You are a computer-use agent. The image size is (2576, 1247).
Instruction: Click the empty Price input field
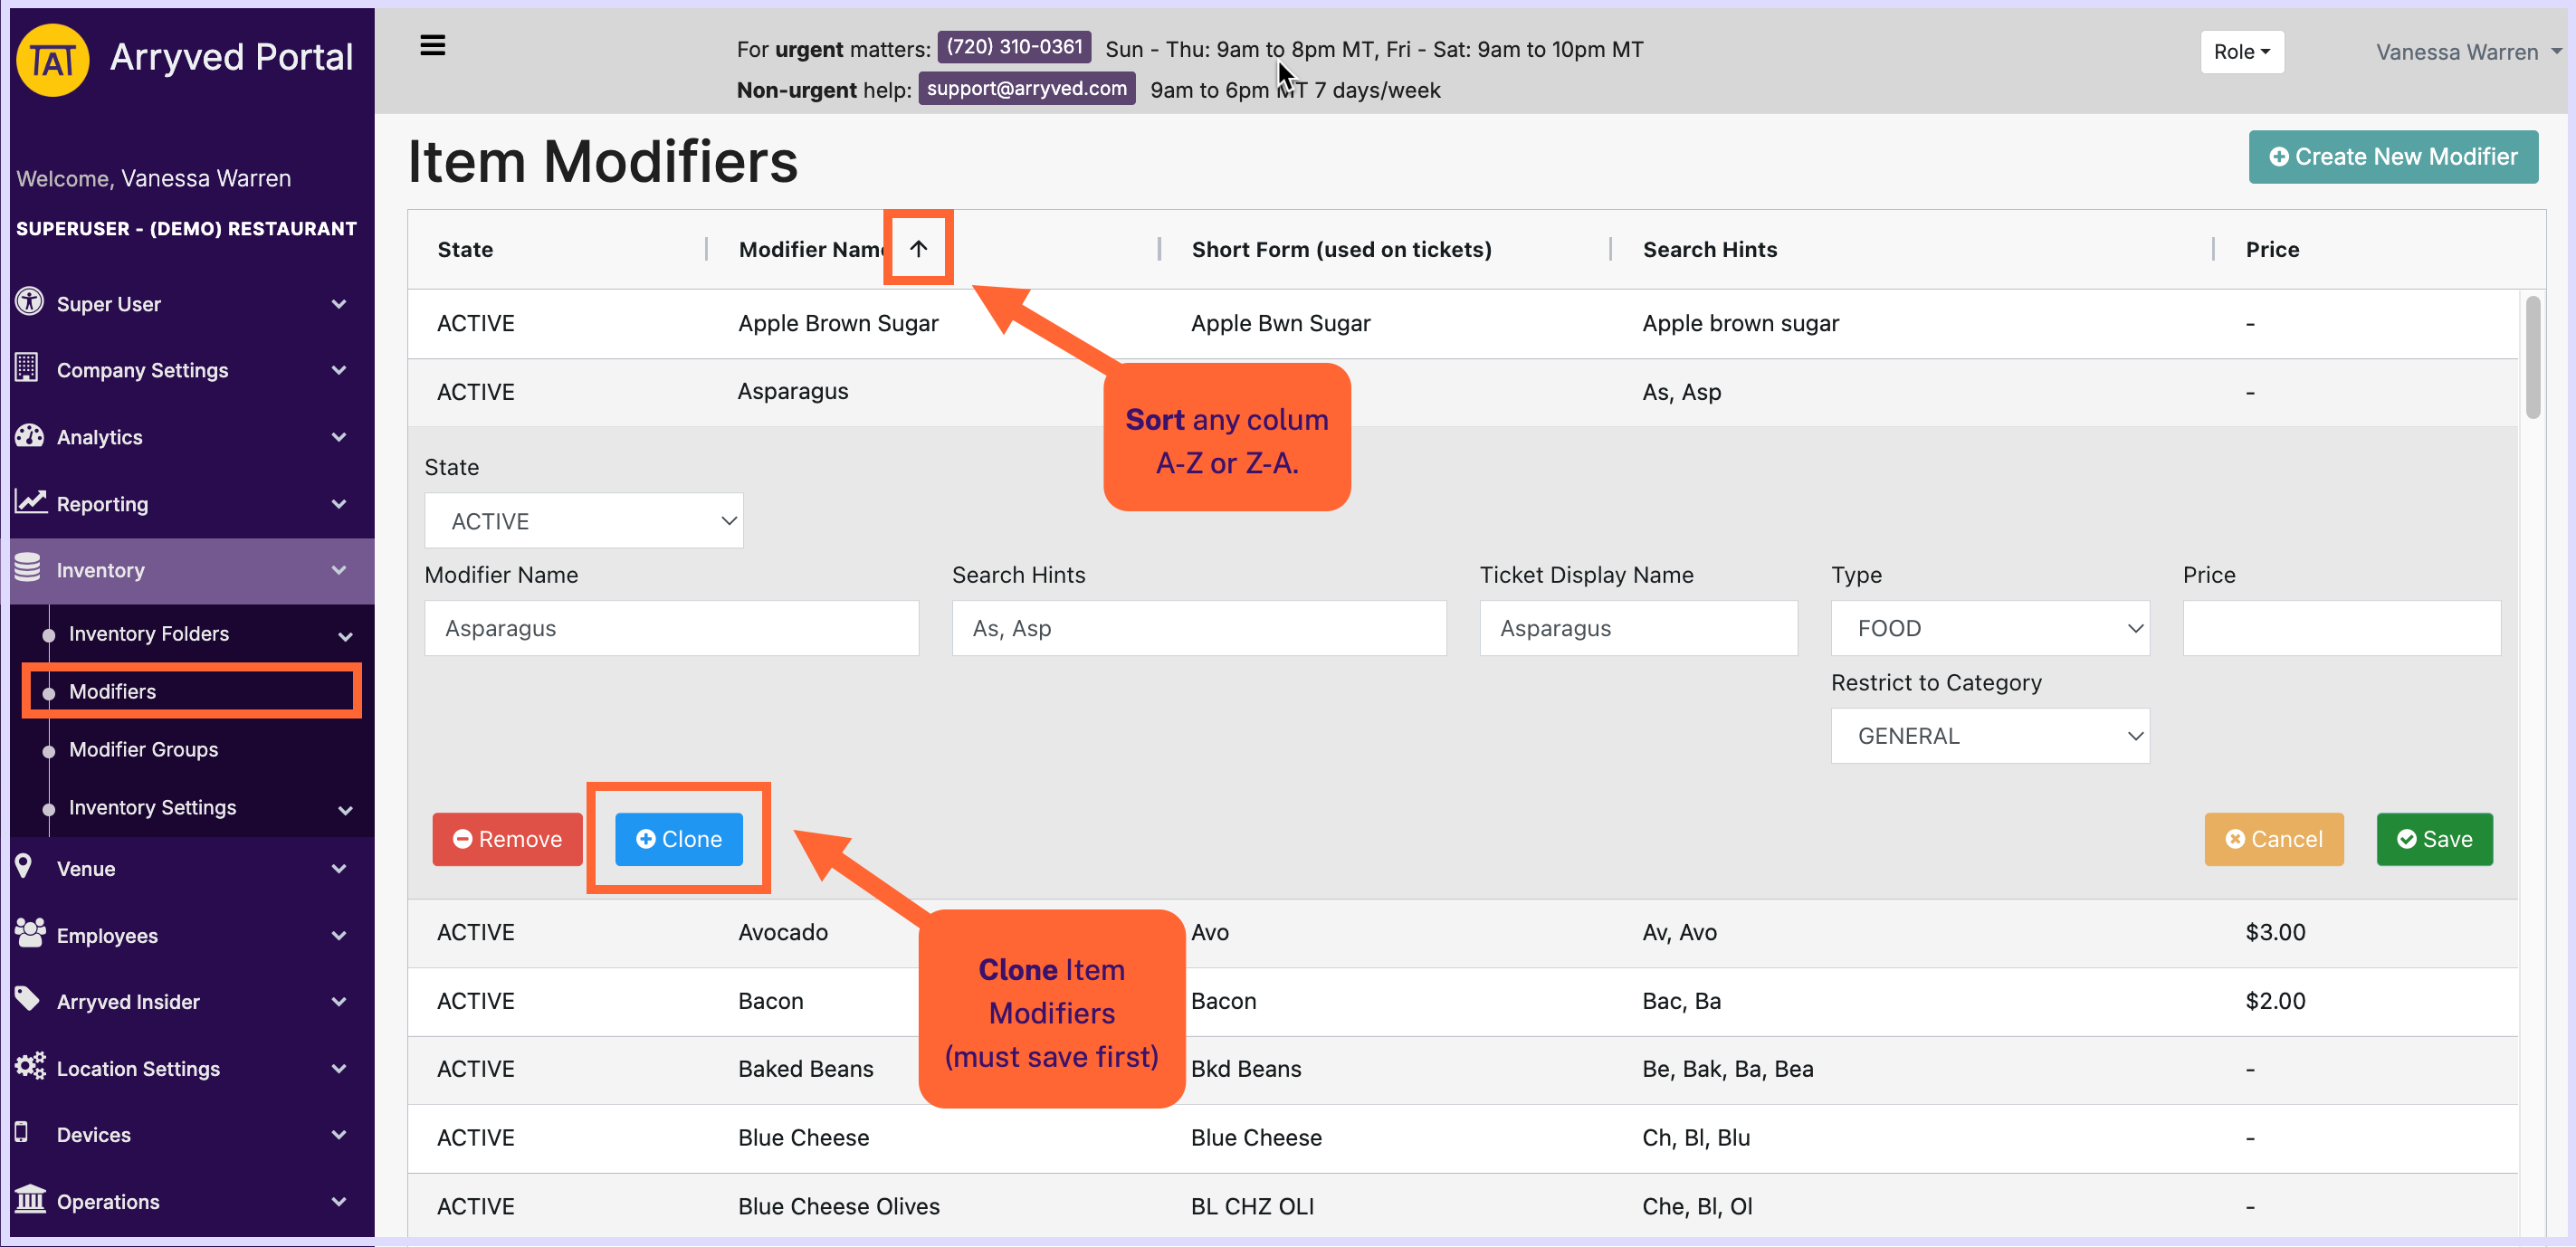(x=2341, y=628)
